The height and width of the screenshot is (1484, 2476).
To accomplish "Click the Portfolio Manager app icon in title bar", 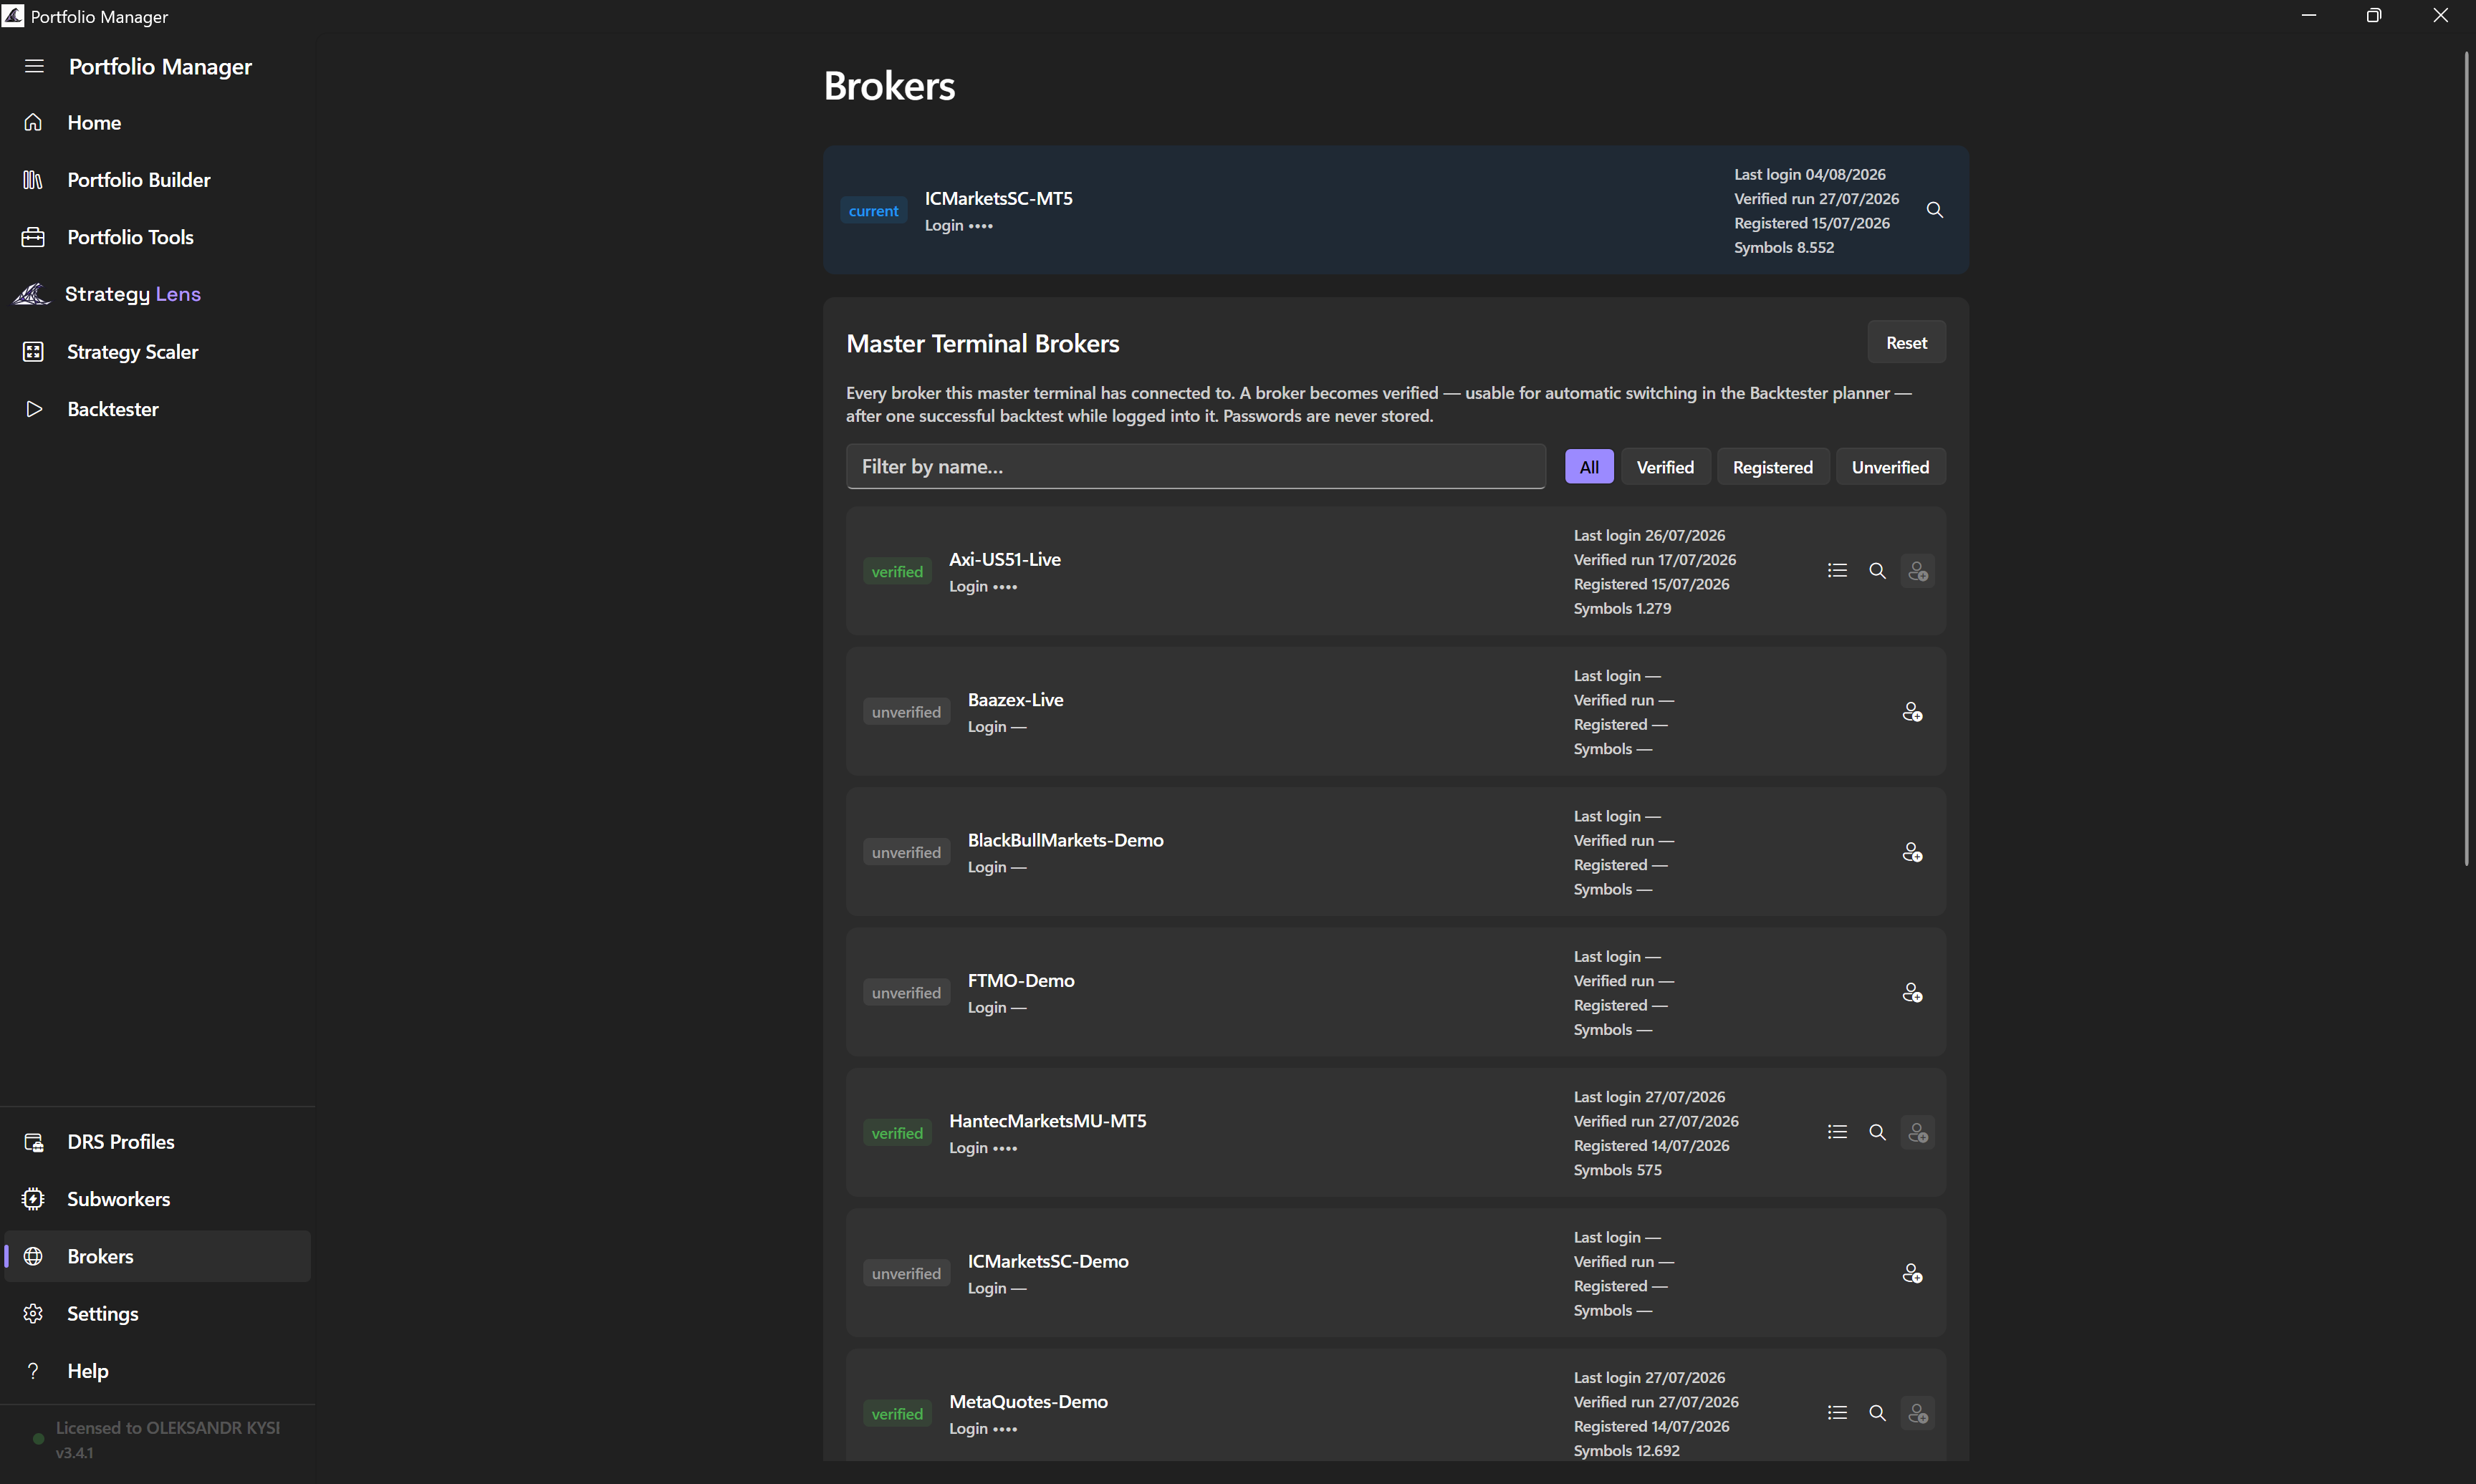I will [13, 16].
